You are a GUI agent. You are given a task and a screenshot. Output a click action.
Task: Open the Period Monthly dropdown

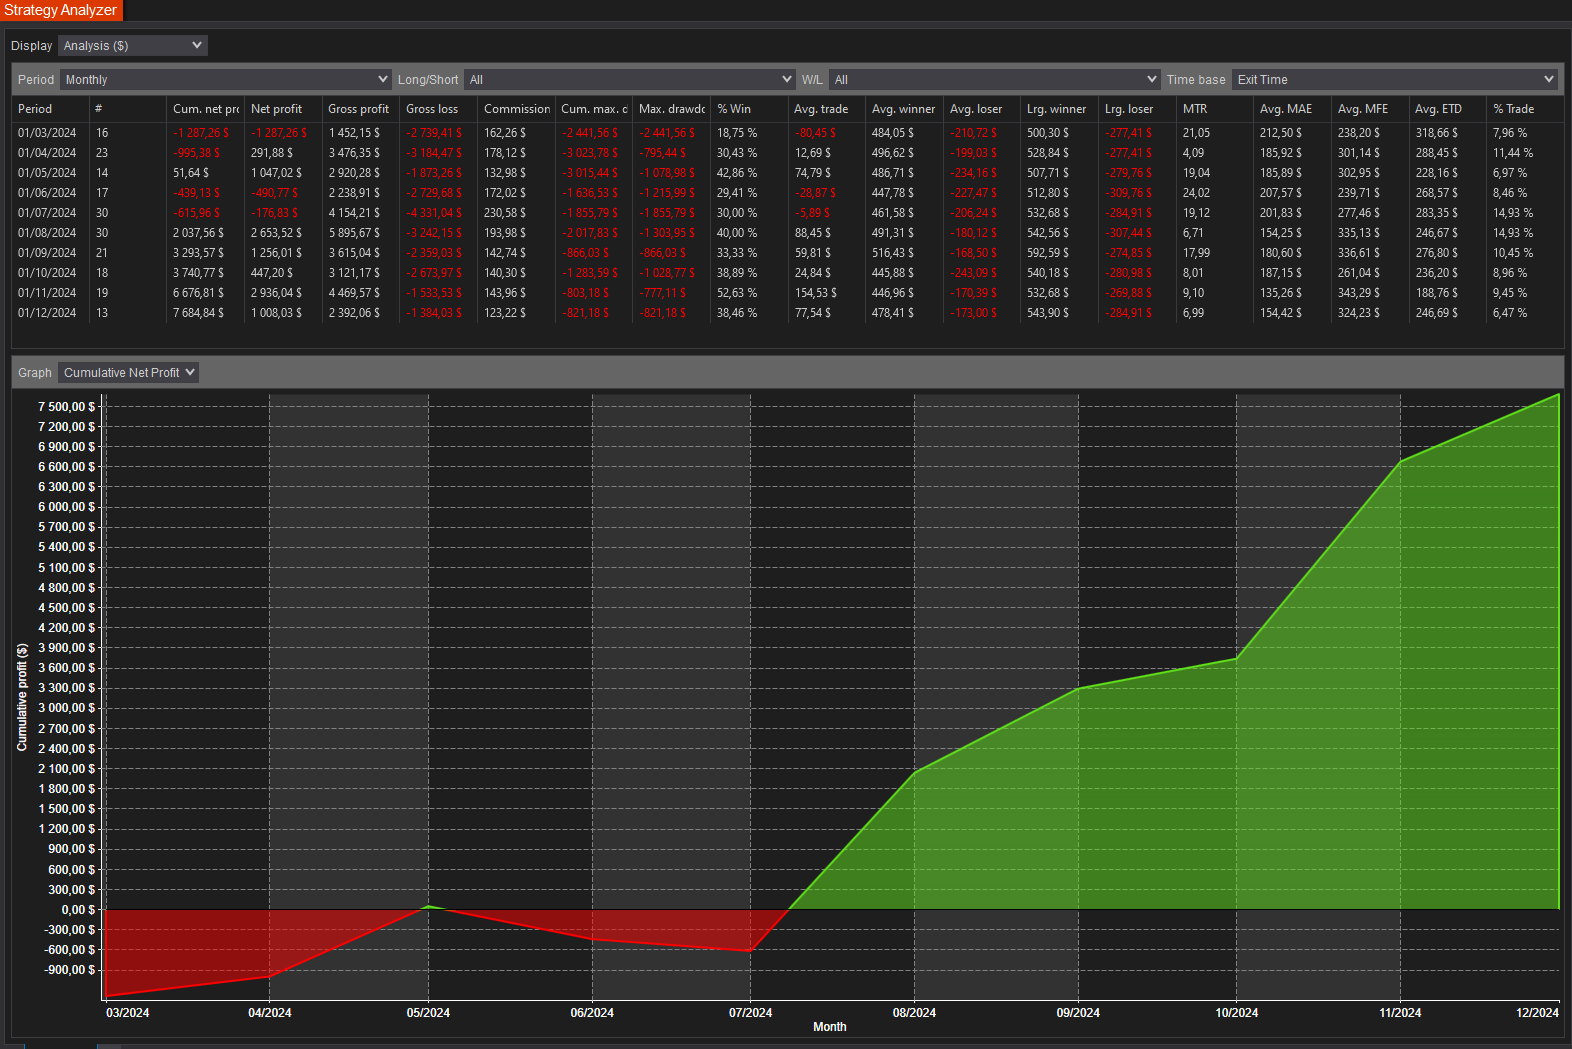pyautogui.click(x=226, y=80)
